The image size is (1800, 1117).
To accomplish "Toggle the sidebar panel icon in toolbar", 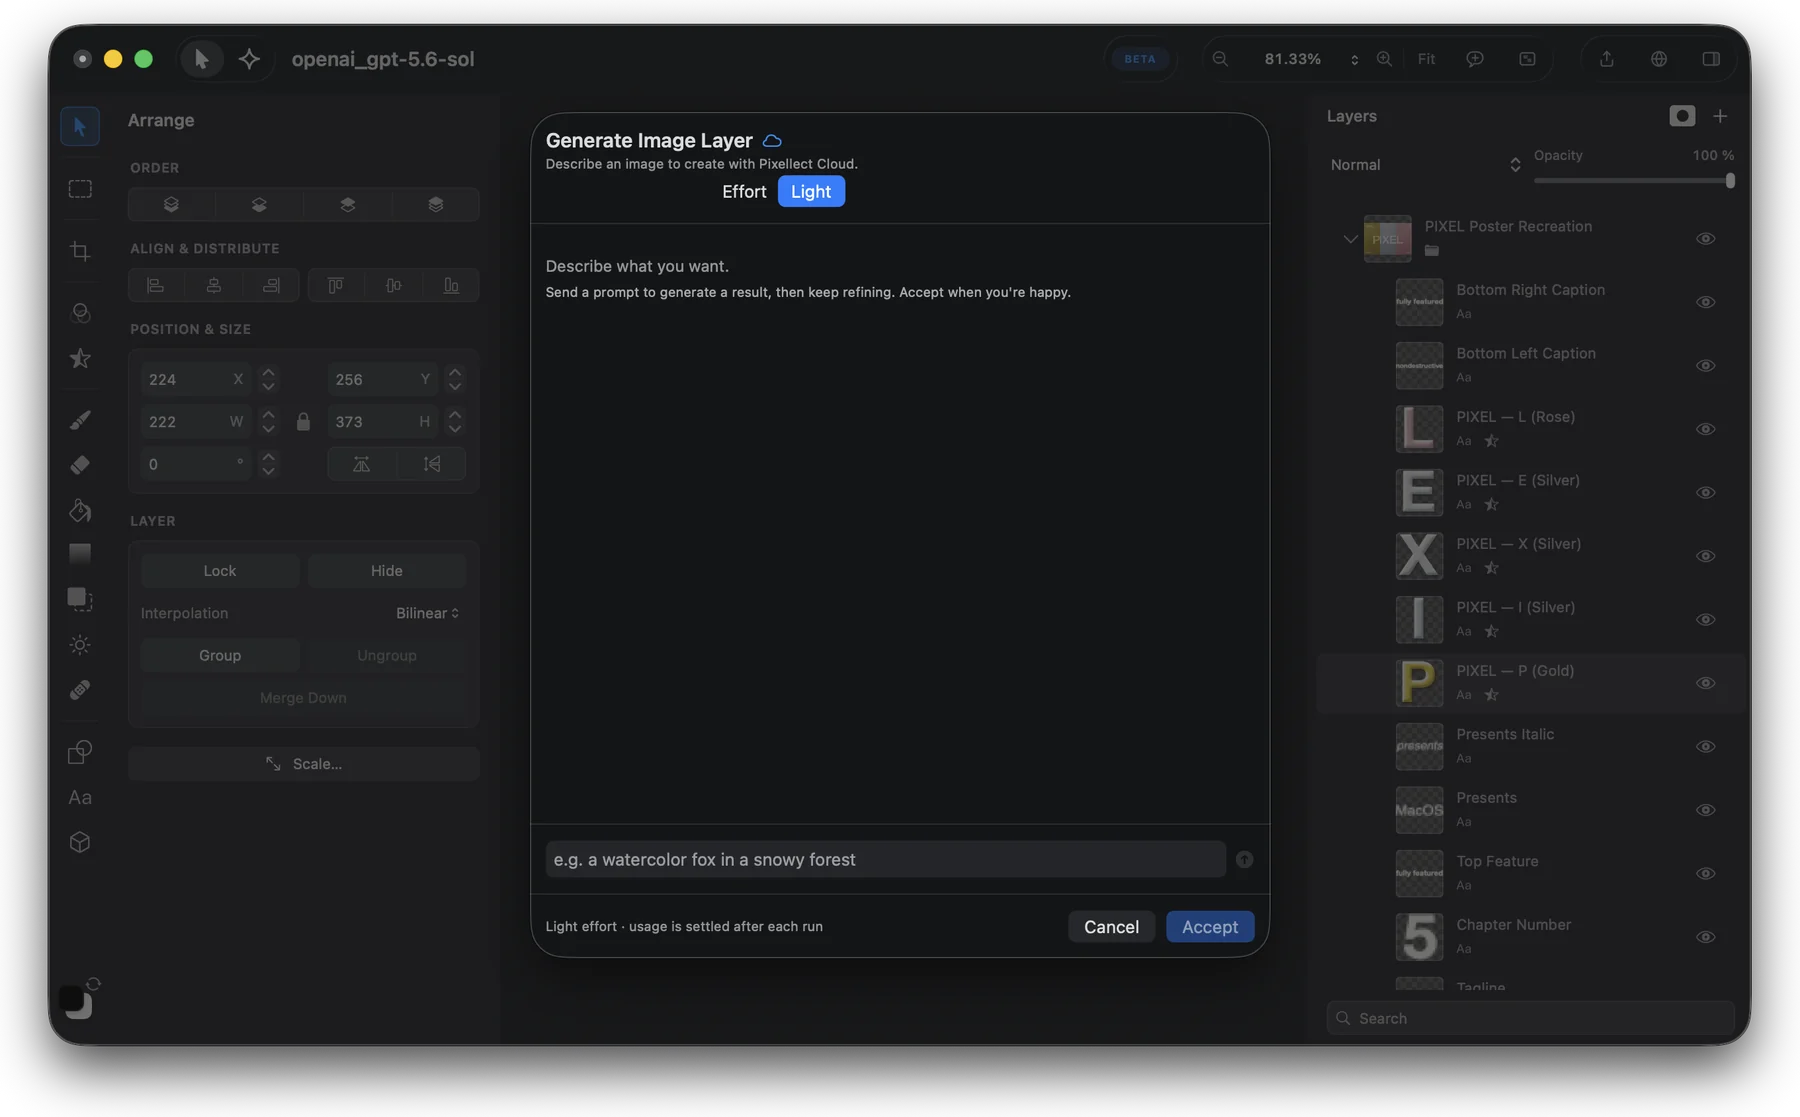I will 1711,59.
